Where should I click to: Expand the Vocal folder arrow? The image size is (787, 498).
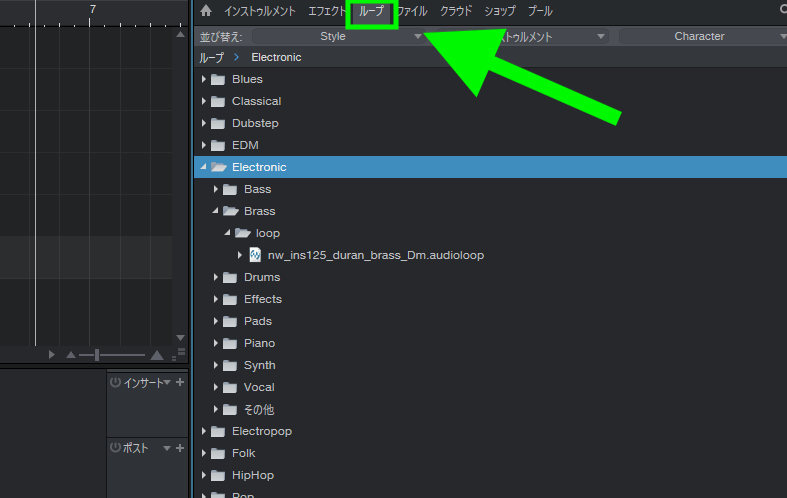215,387
